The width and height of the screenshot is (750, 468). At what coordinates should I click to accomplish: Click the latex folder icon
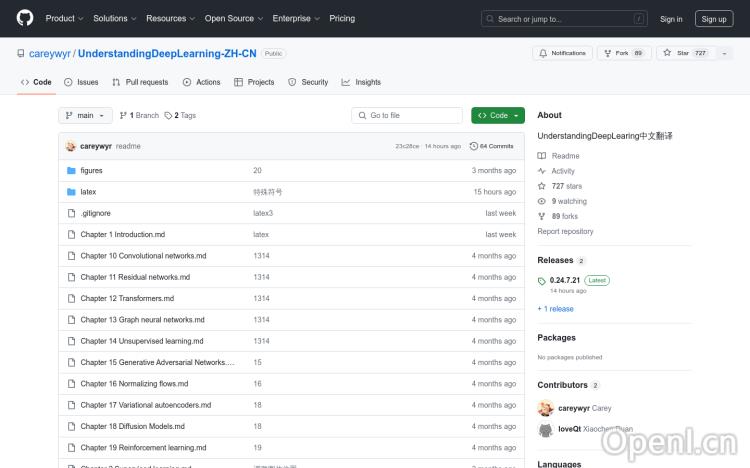click(71, 192)
